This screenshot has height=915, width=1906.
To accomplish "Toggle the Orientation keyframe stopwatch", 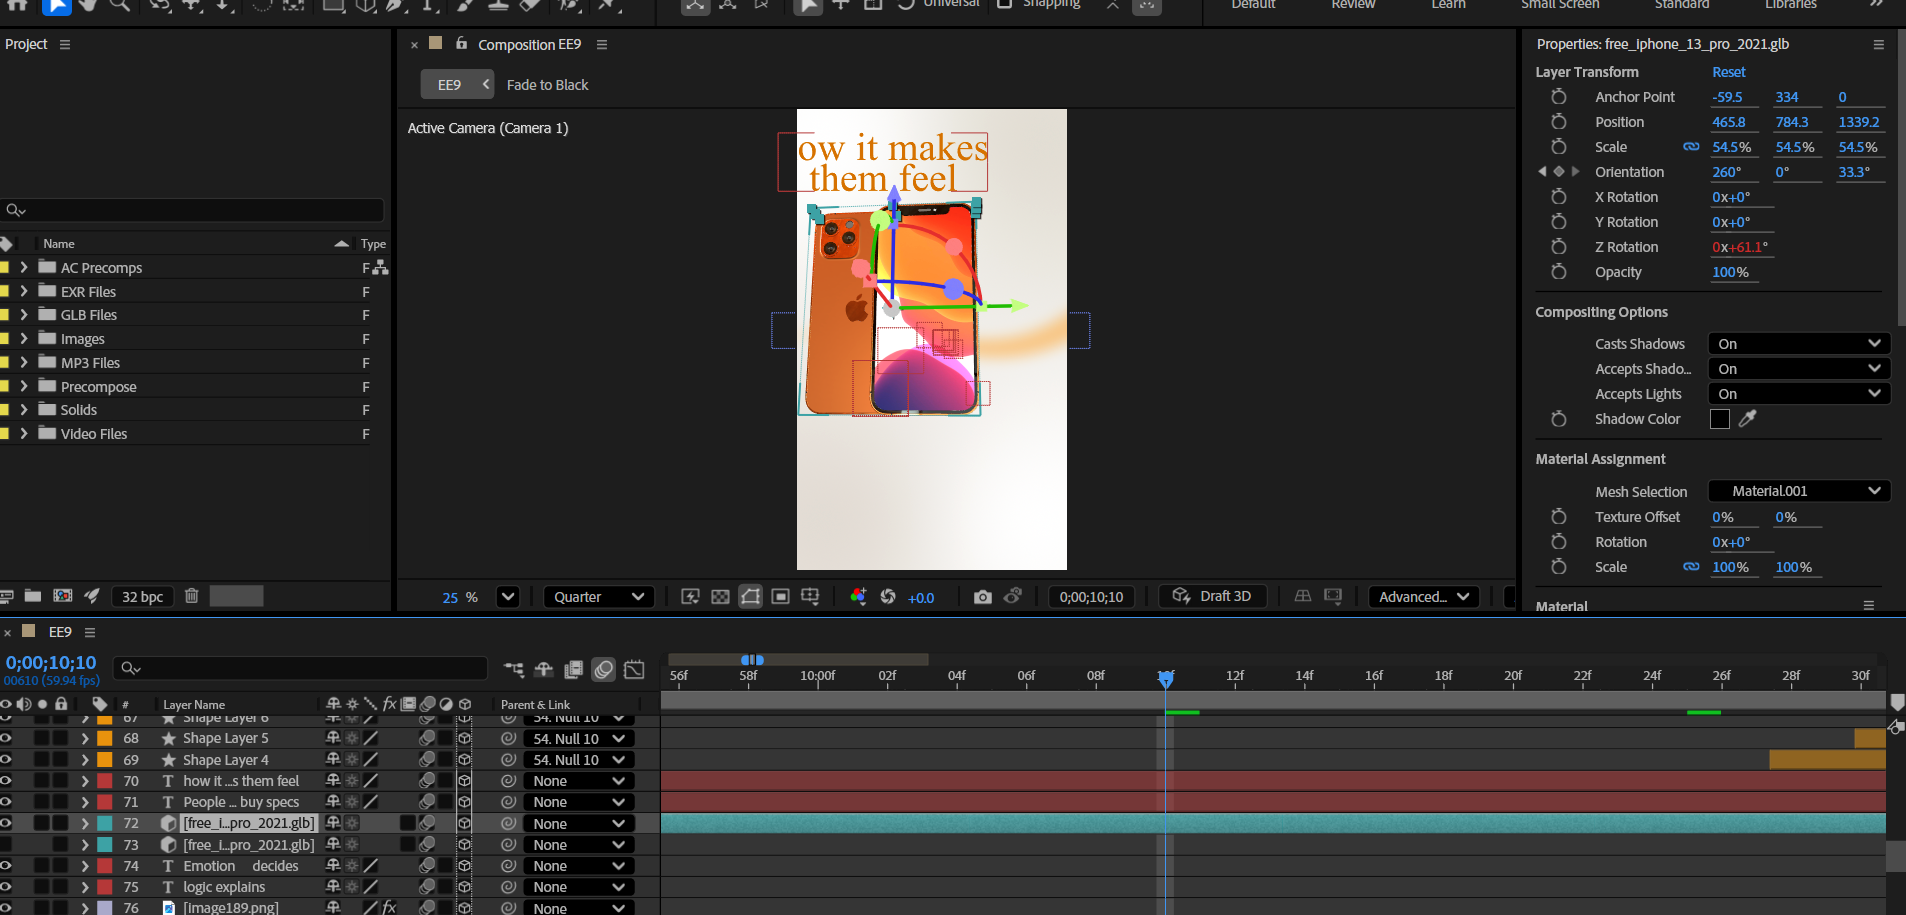I will [1558, 172].
